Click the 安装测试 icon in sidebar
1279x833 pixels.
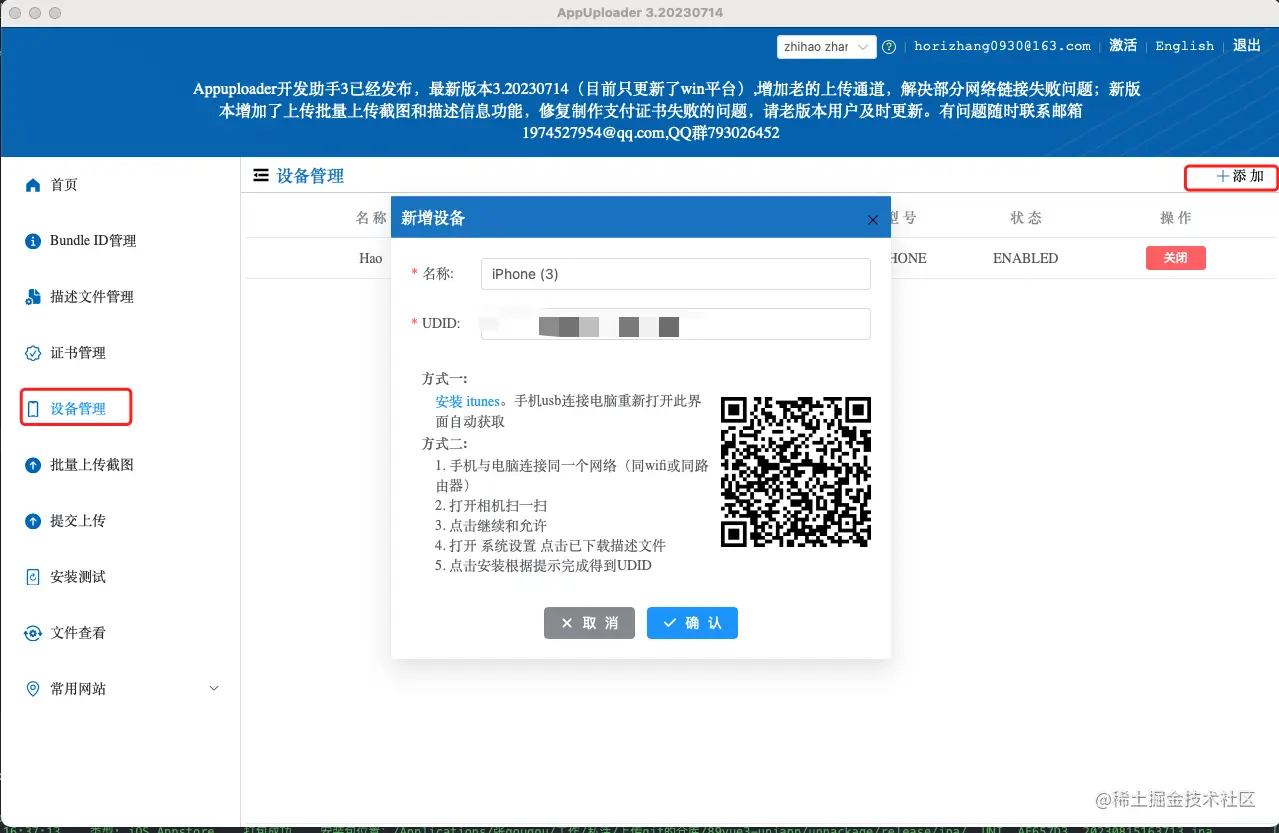(x=33, y=577)
